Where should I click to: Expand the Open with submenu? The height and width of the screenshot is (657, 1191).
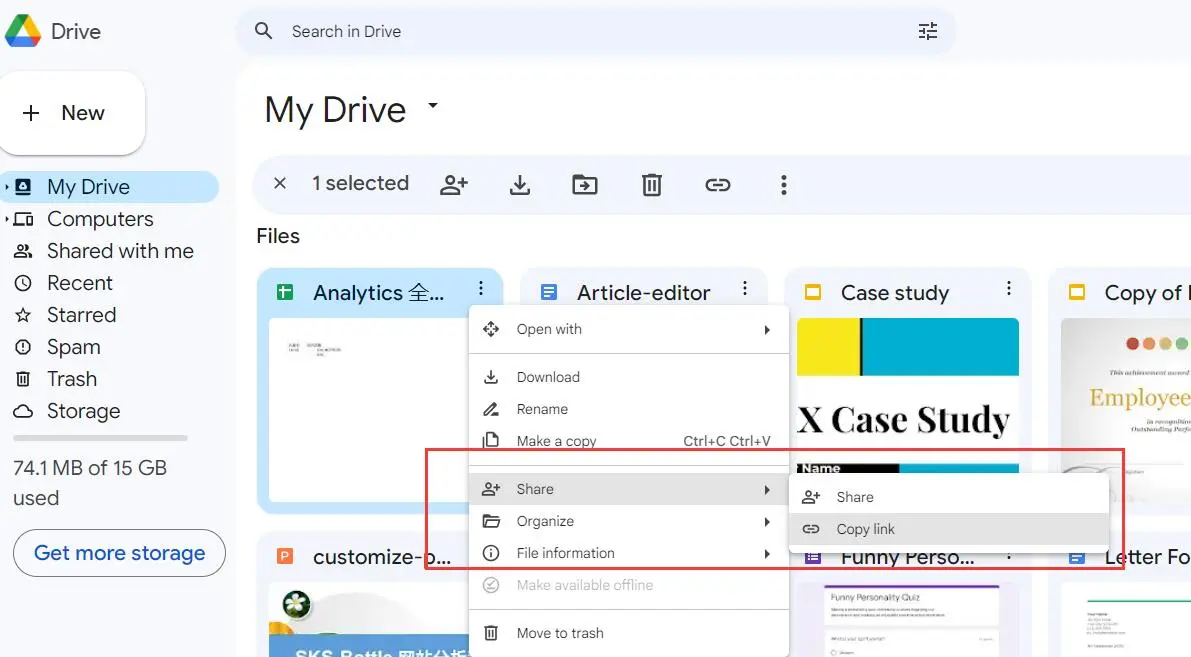tap(628, 329)
